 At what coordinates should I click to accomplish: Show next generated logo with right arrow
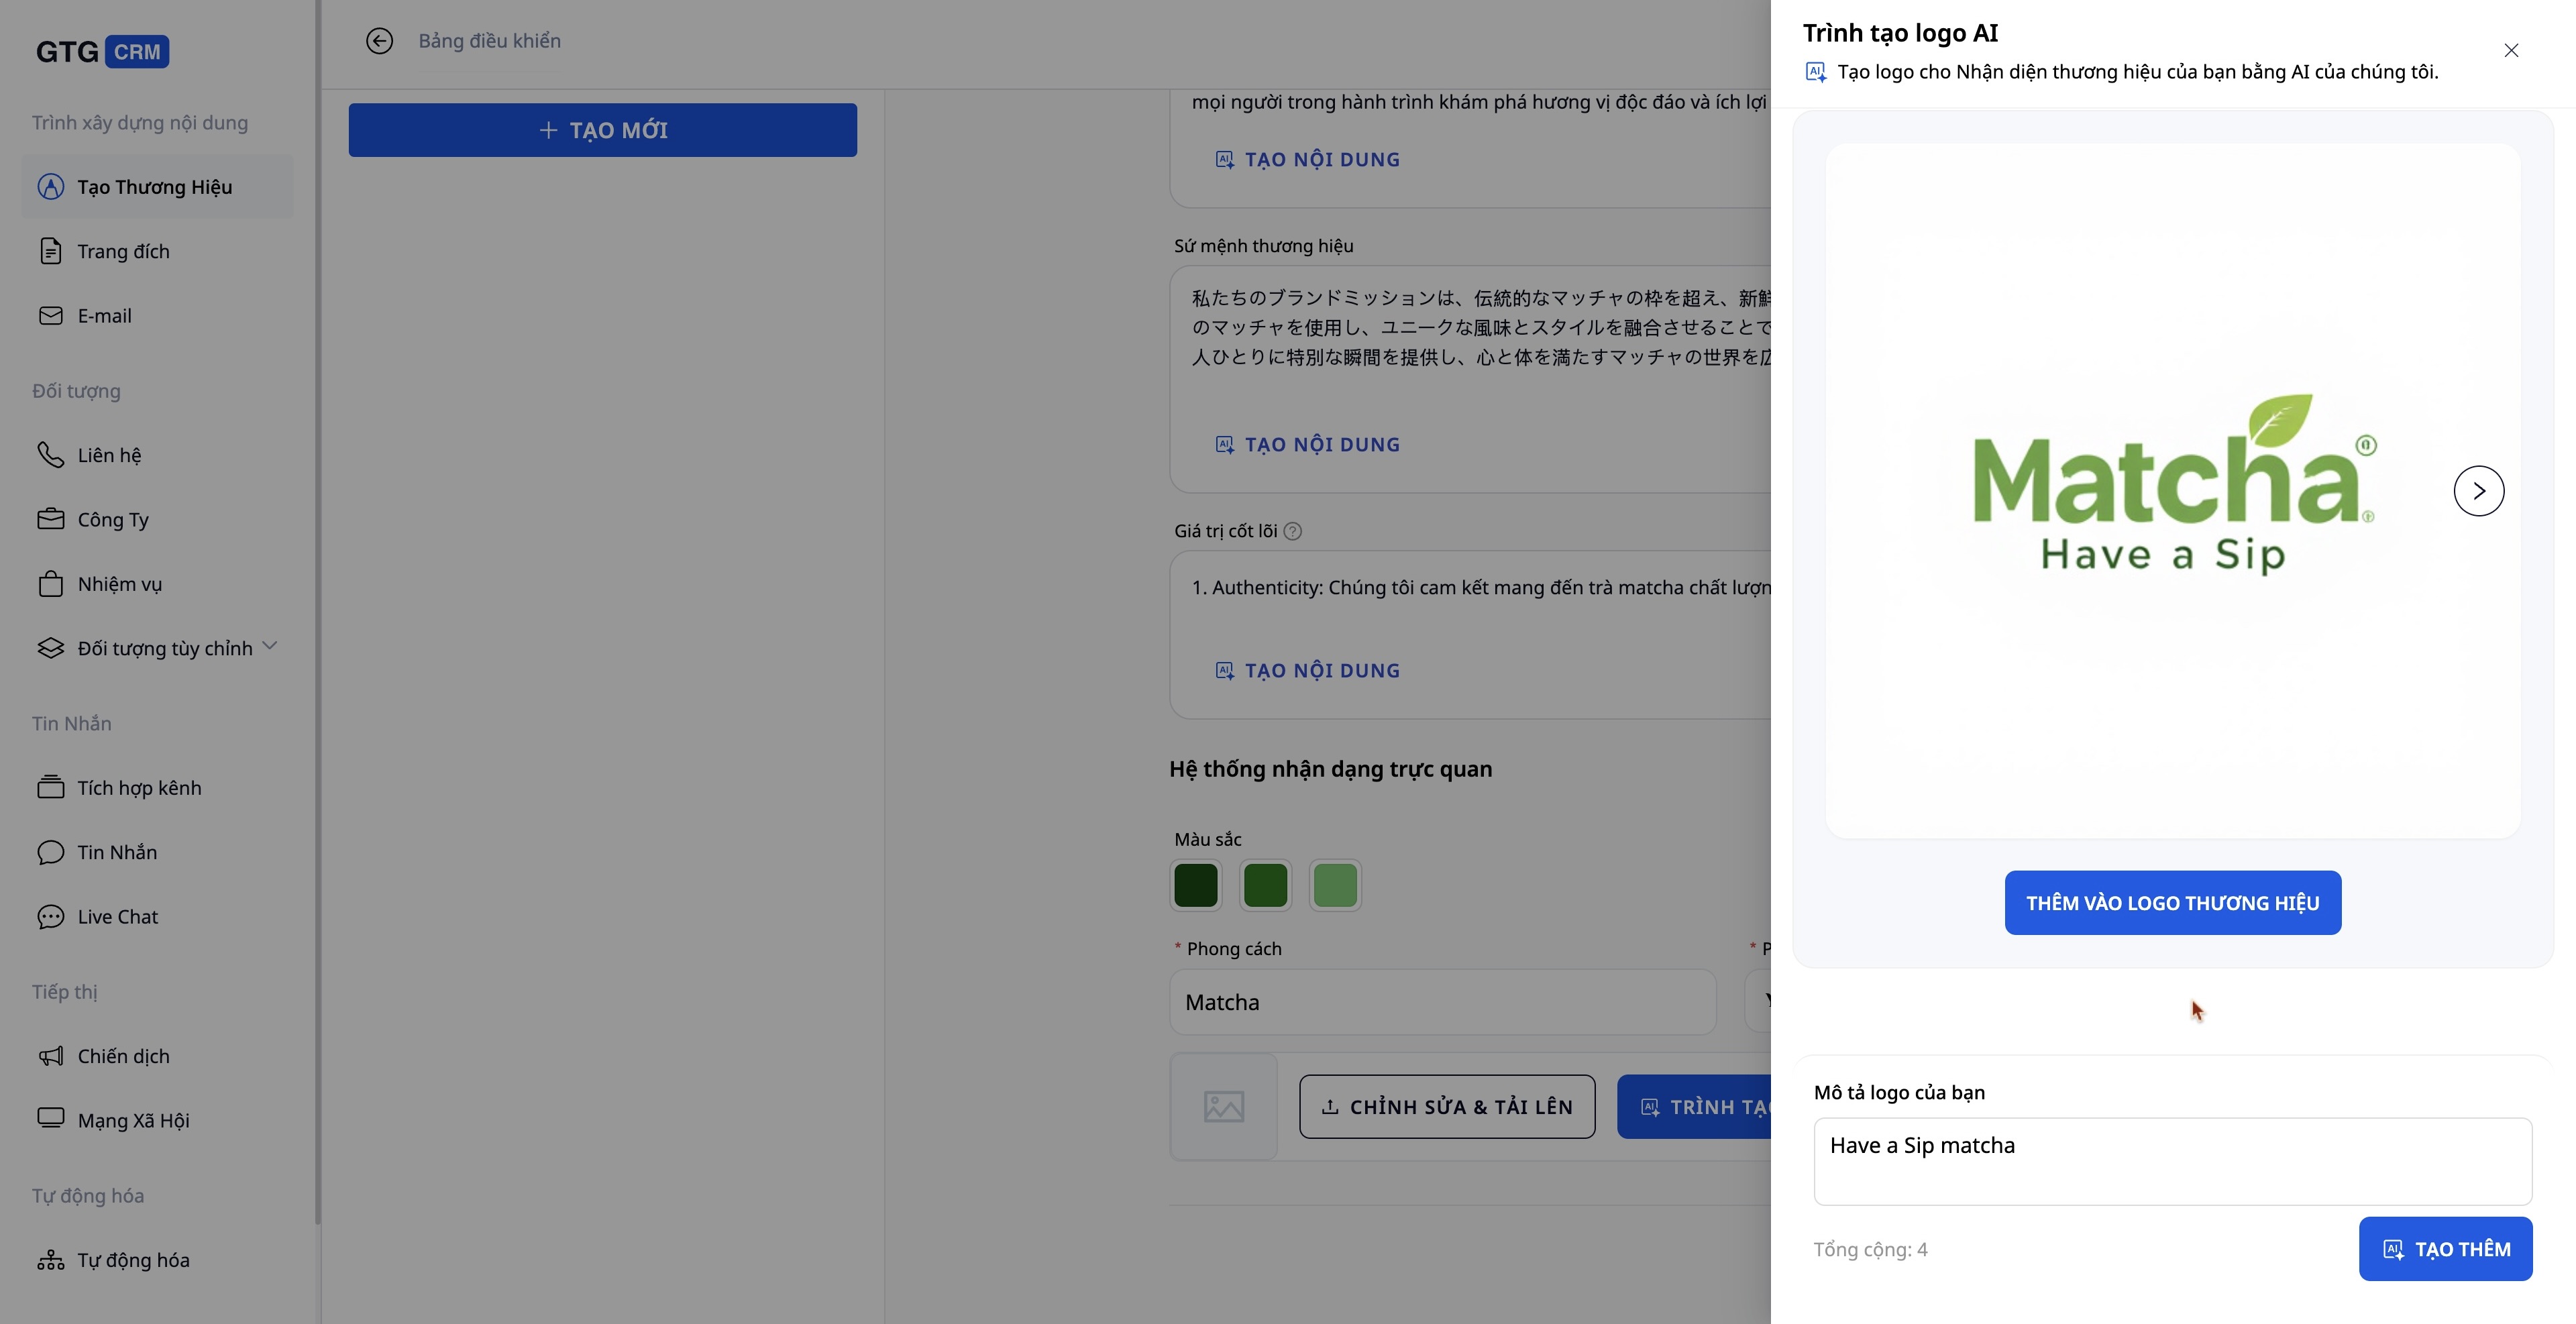pyautogui.click(x=2478, y=491)
